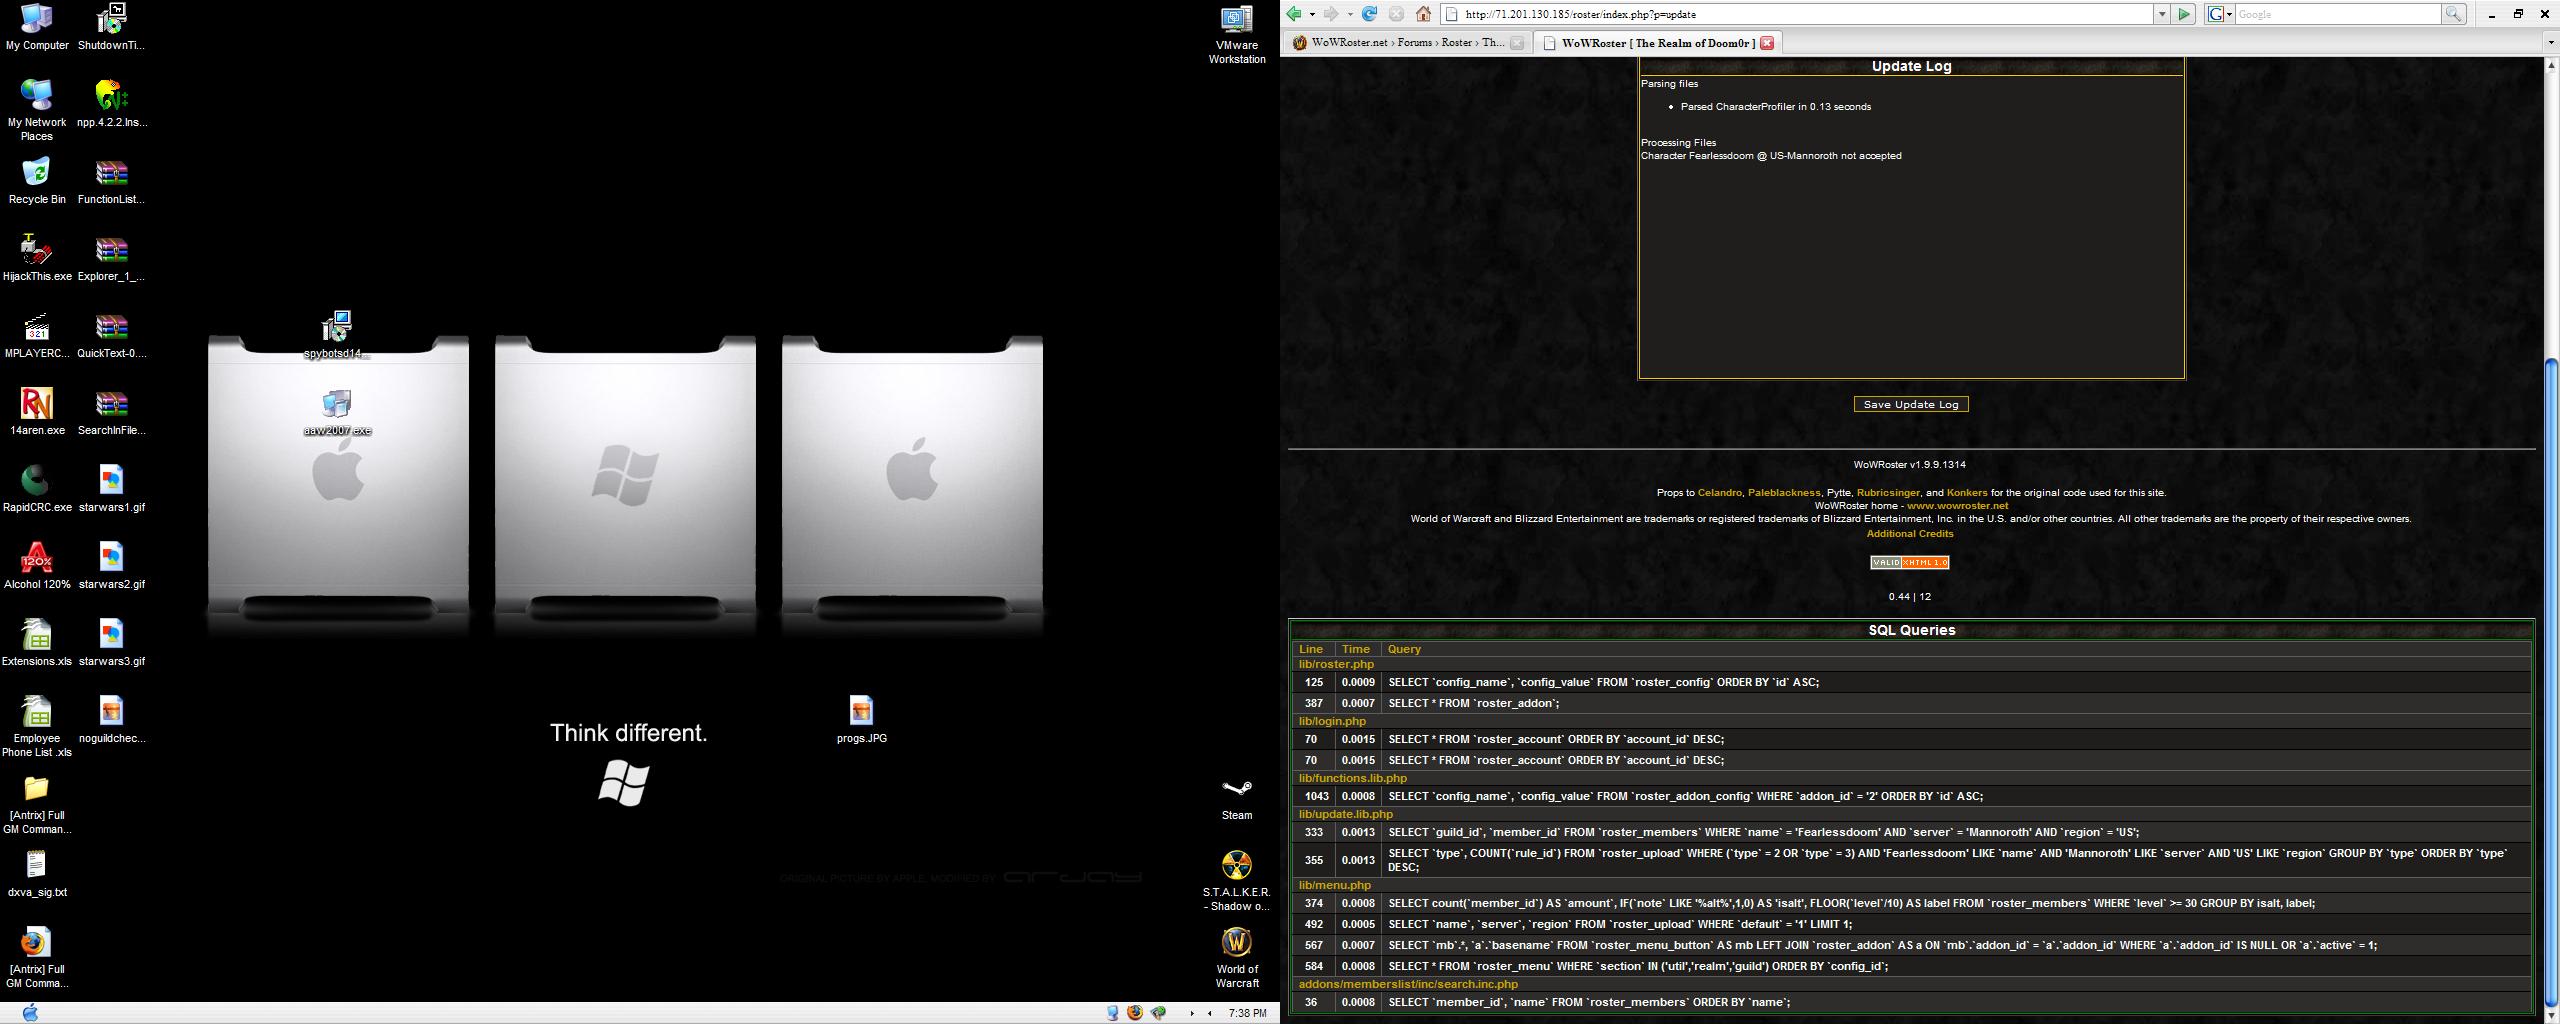Screen dimensions: 2560x1024
Task: Open the forward-history dropdown arrow
Action: [x=1349, y=14]
